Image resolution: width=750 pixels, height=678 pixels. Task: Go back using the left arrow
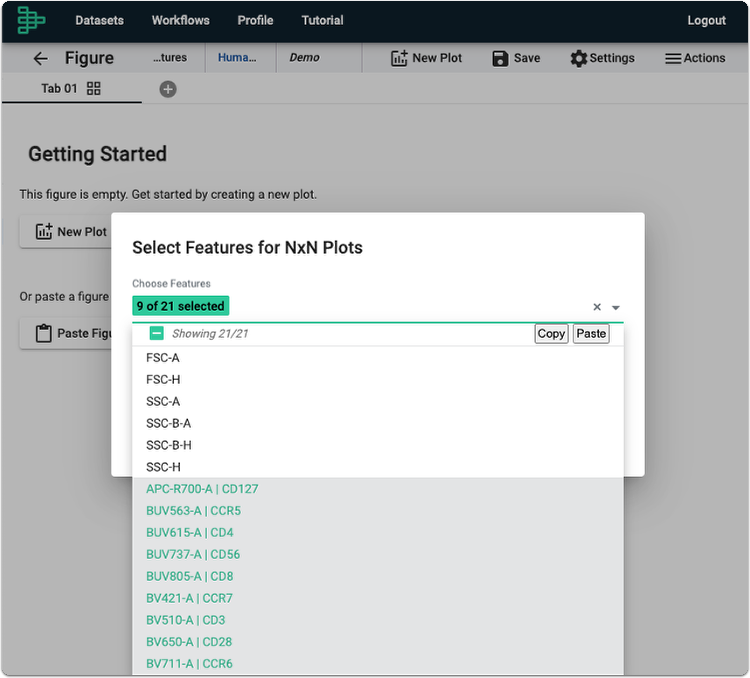pyautogui.click(x=41, y=58)
